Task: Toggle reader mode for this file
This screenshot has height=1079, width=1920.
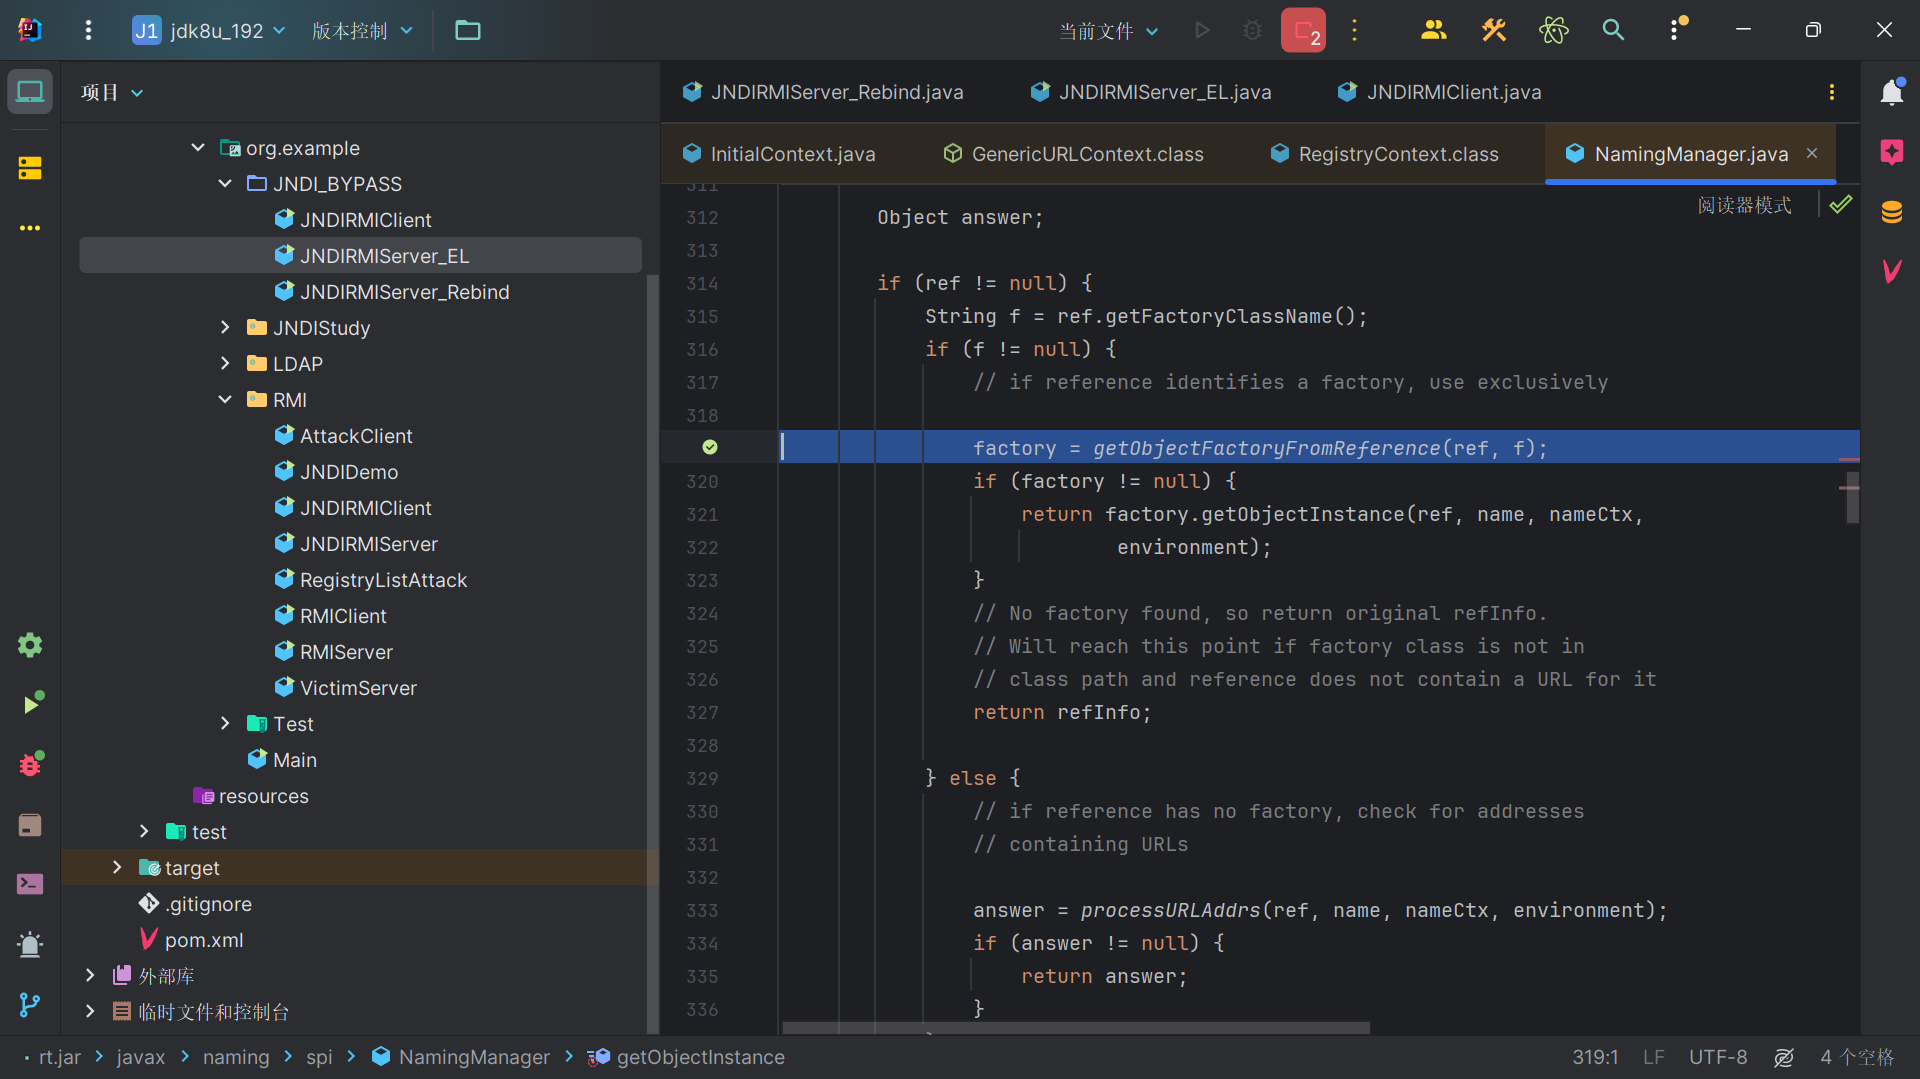Action: [1744, 205]
